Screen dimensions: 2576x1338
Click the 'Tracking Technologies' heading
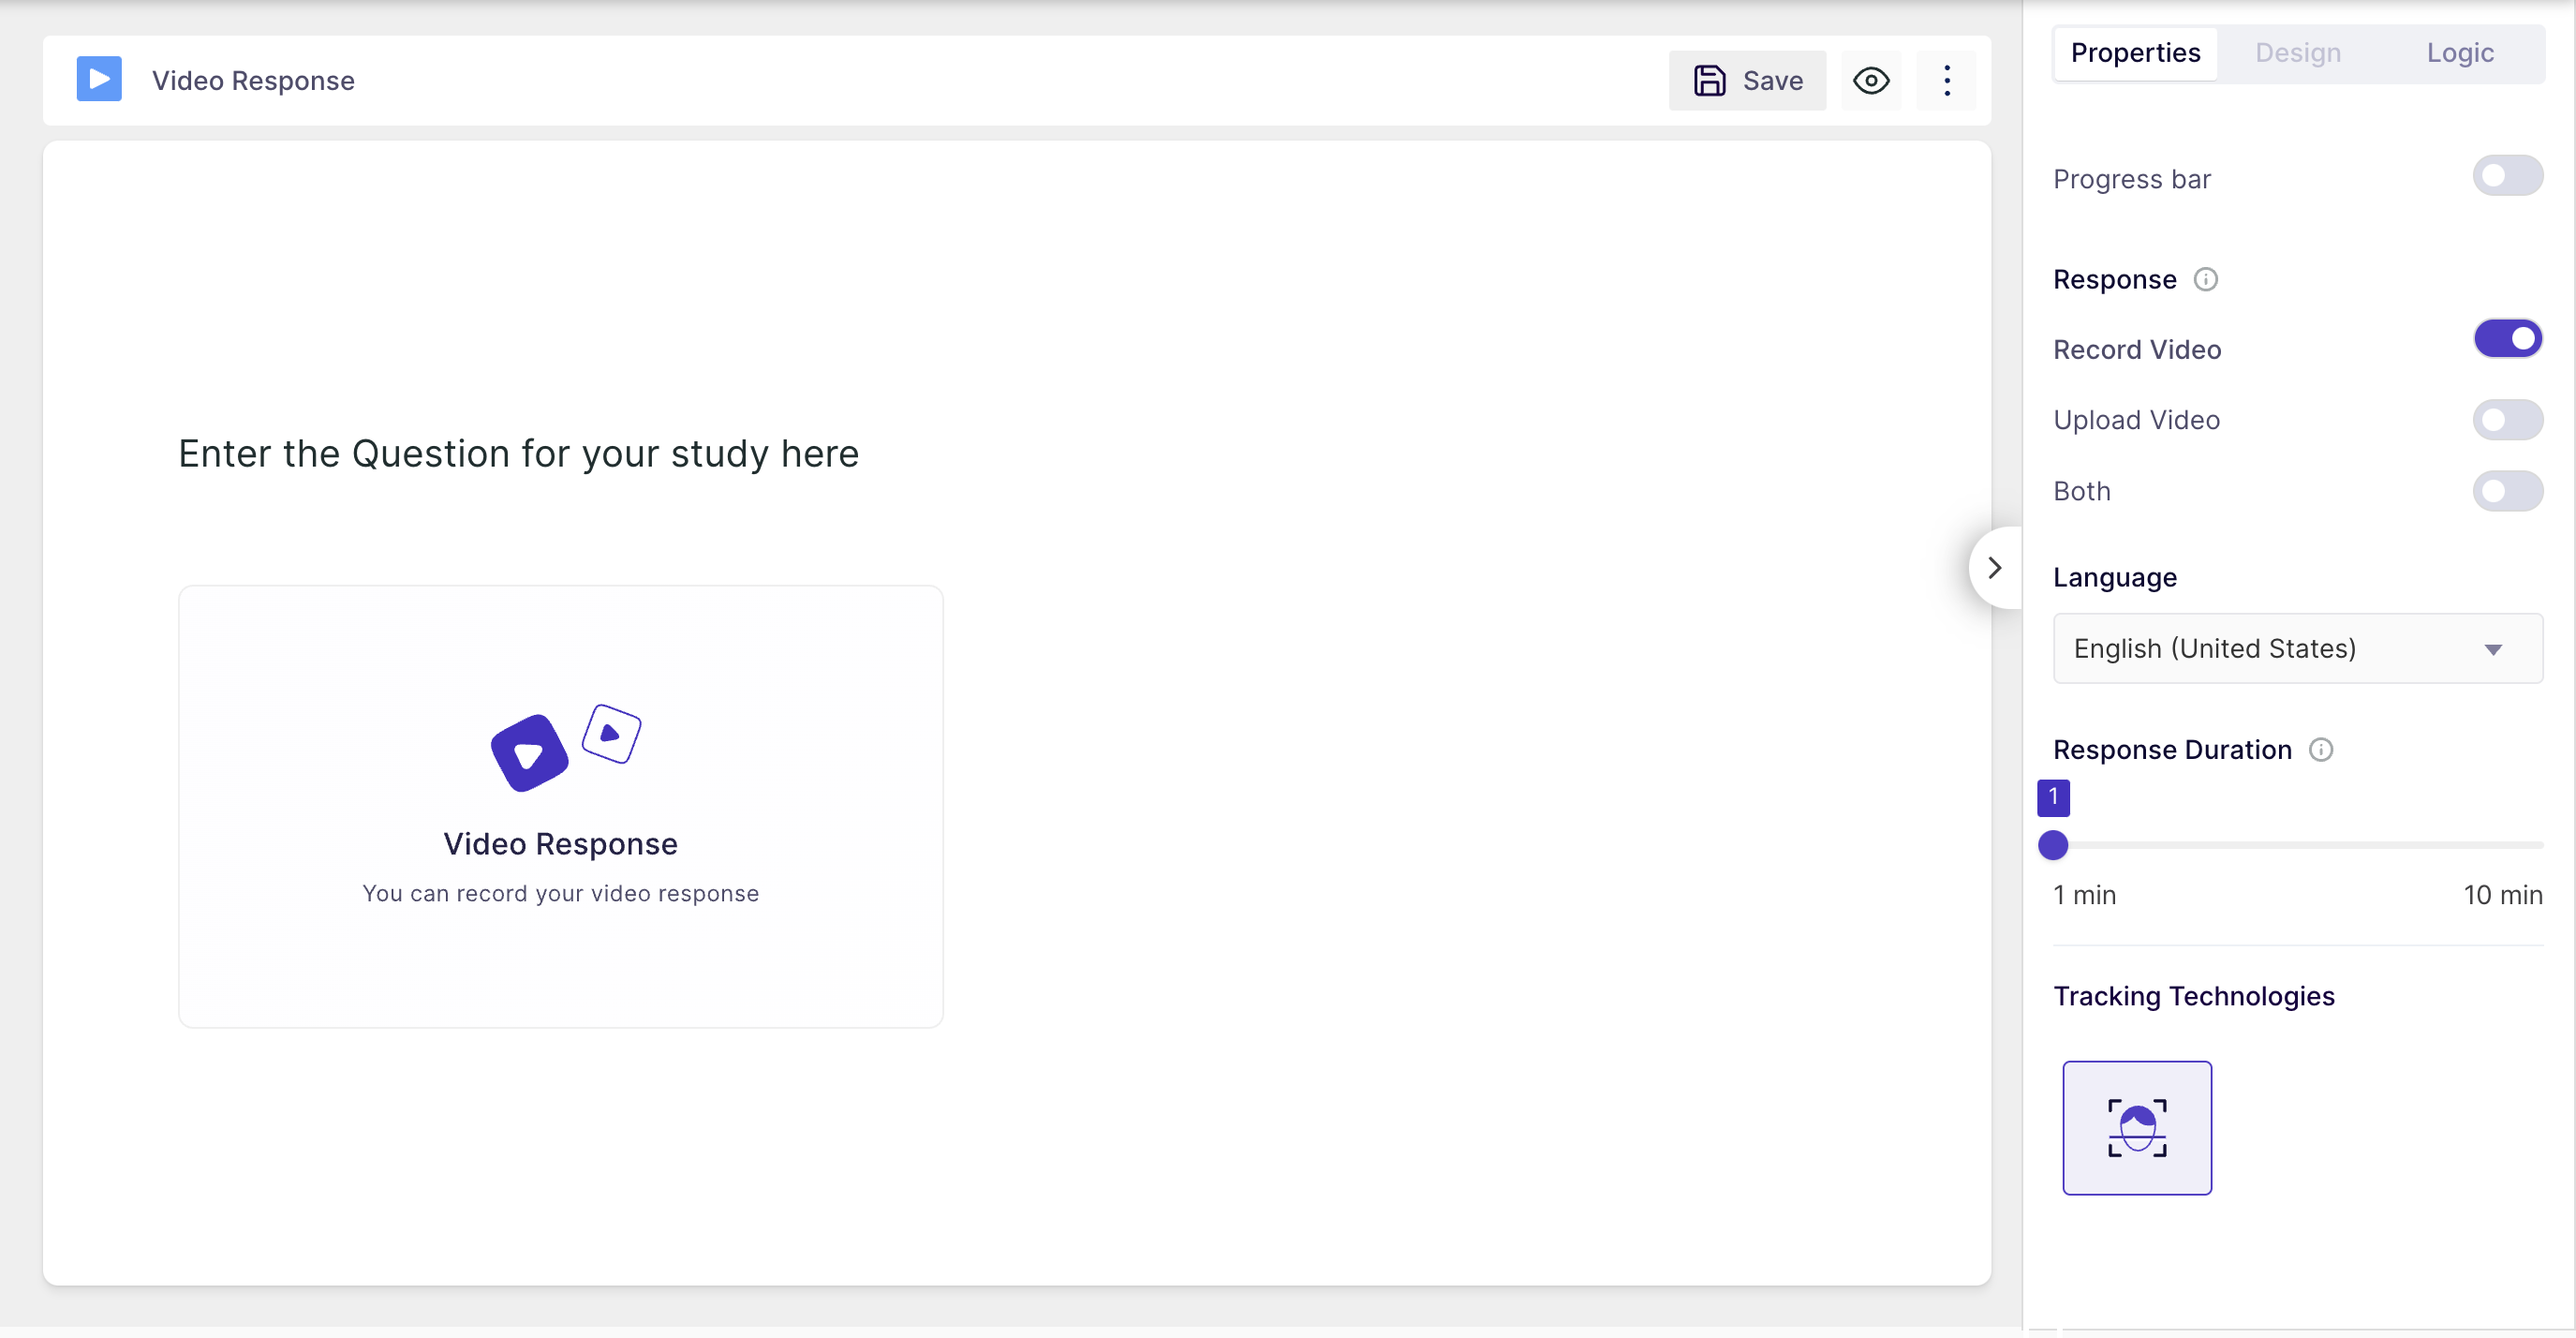[x=2194, y=997]
